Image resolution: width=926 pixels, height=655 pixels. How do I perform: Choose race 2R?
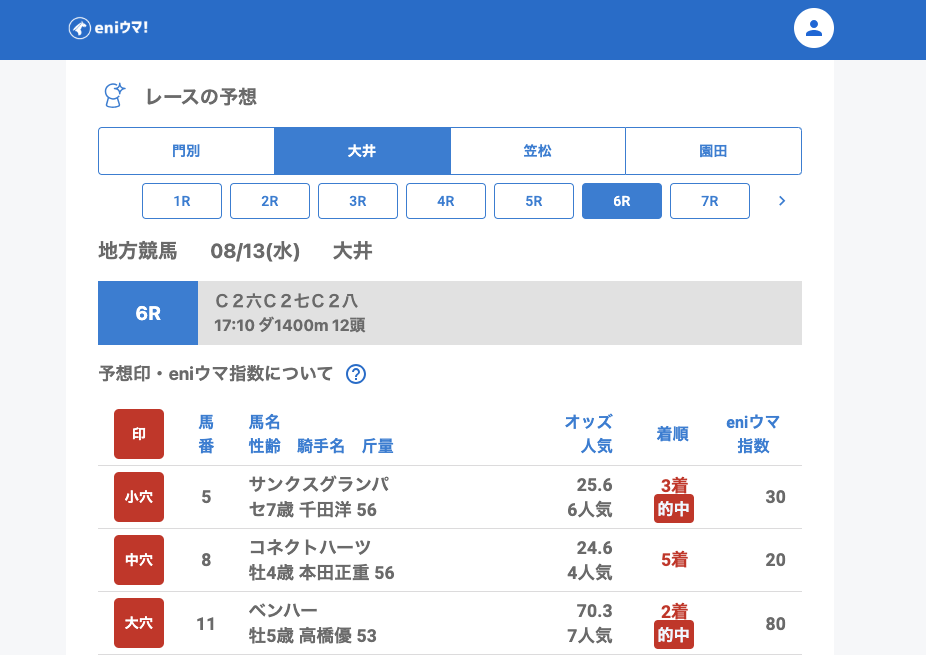(270, 201)
